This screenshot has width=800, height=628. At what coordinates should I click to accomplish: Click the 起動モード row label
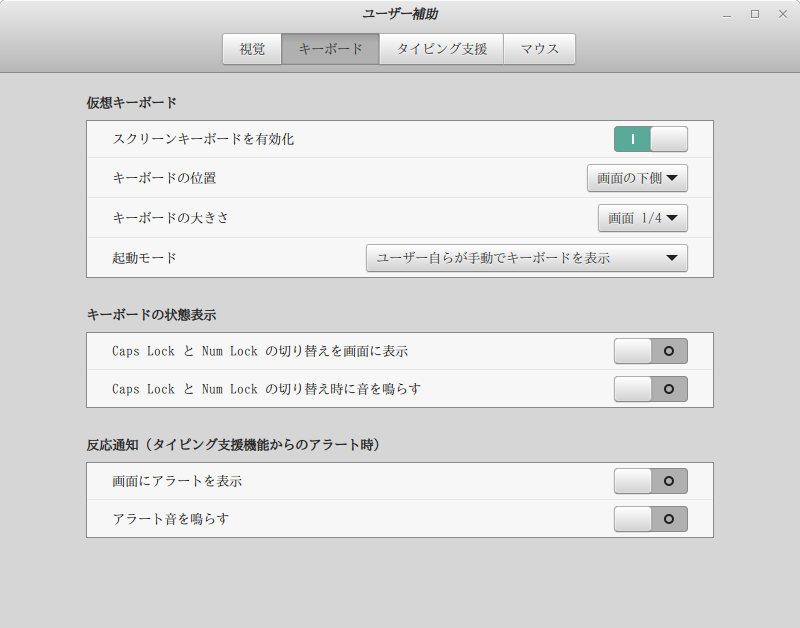pyautogui.click(x=145, y=258)
